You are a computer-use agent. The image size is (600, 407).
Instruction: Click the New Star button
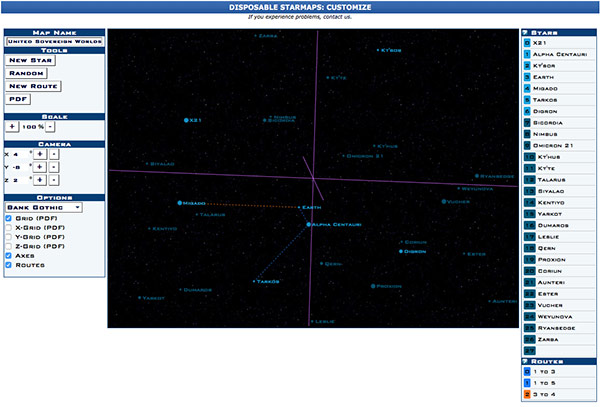click(30, 60)
